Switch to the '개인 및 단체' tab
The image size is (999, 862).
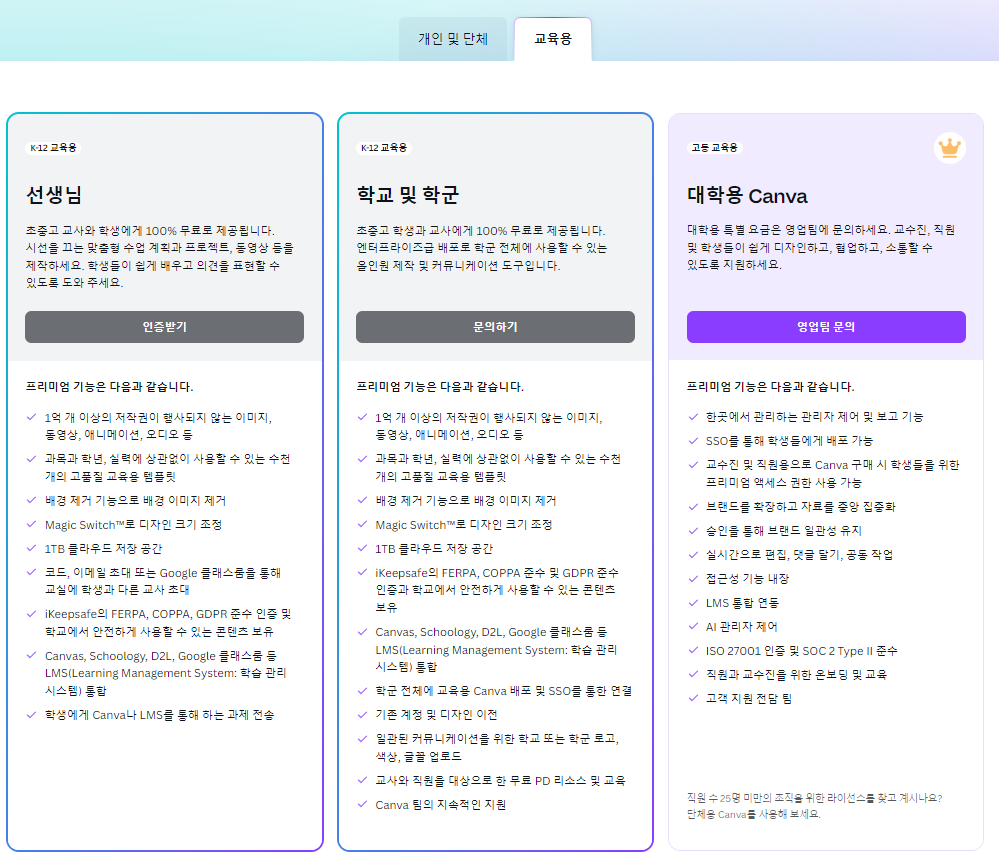click(x=452, y=39)
